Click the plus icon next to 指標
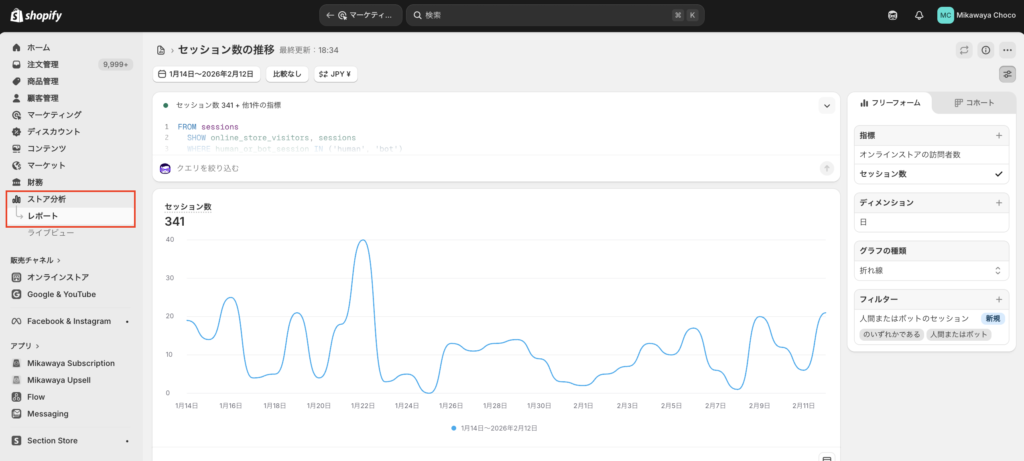 pos(998,135)
